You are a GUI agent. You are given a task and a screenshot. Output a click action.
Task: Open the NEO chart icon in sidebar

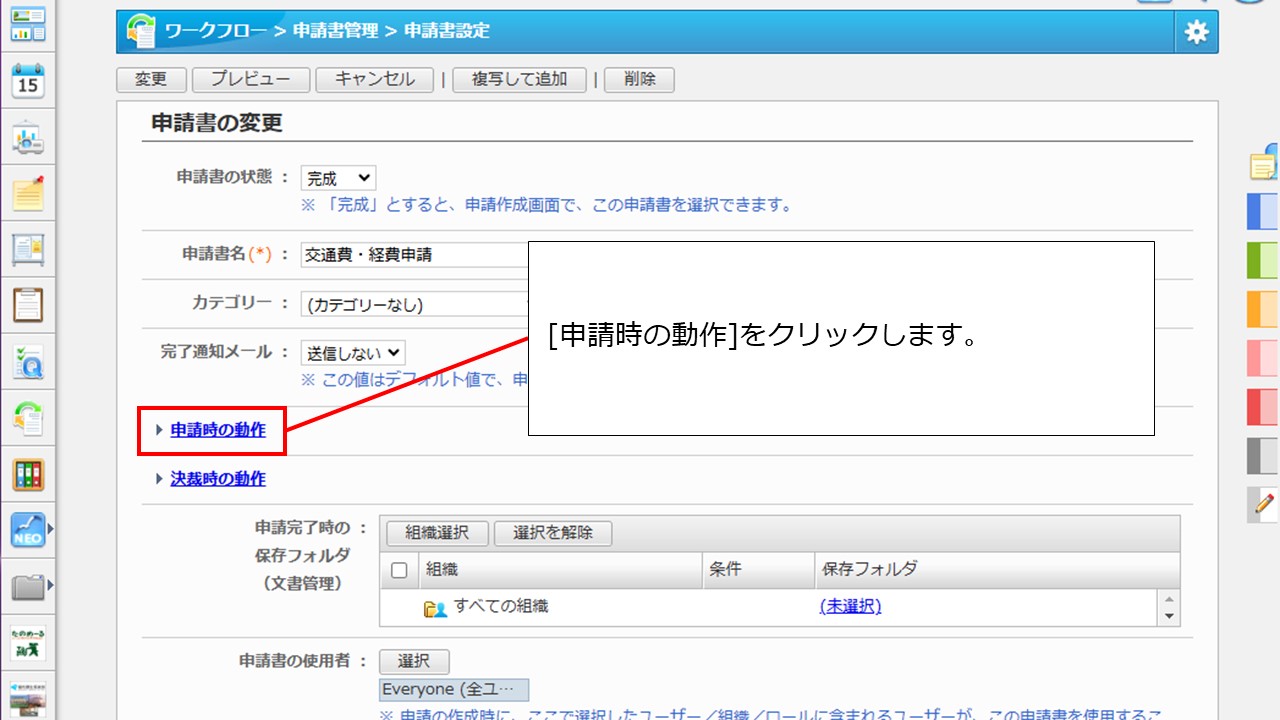[28, 530]
